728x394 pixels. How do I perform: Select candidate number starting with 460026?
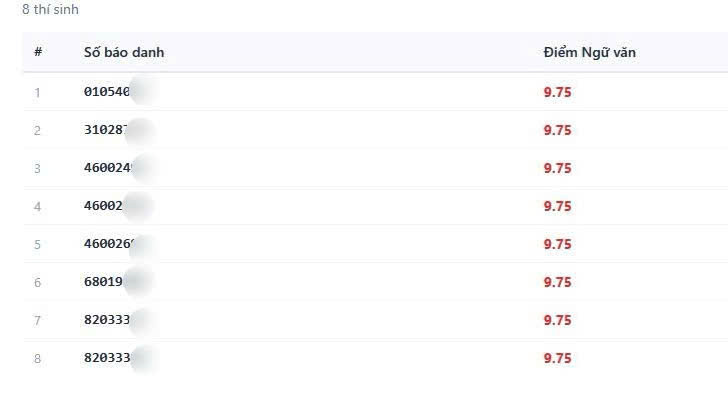click(x=109, y=244)
